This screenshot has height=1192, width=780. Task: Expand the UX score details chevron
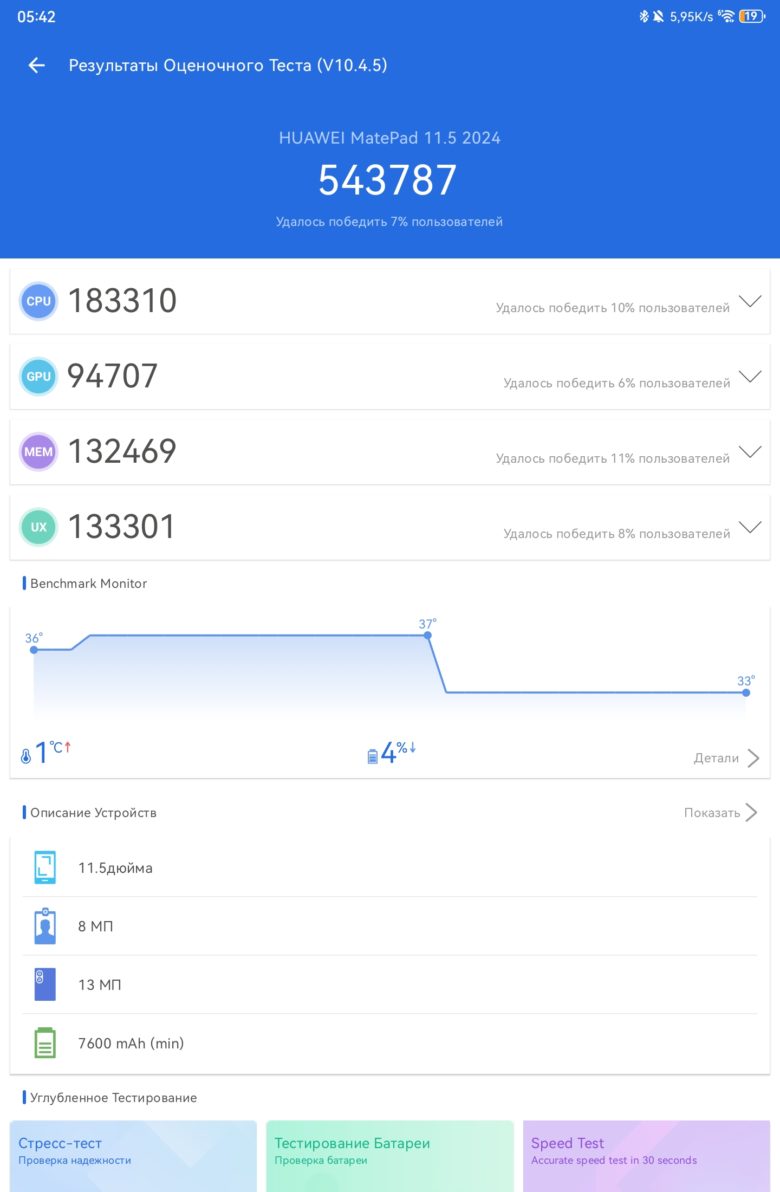[x=750, y=527]
